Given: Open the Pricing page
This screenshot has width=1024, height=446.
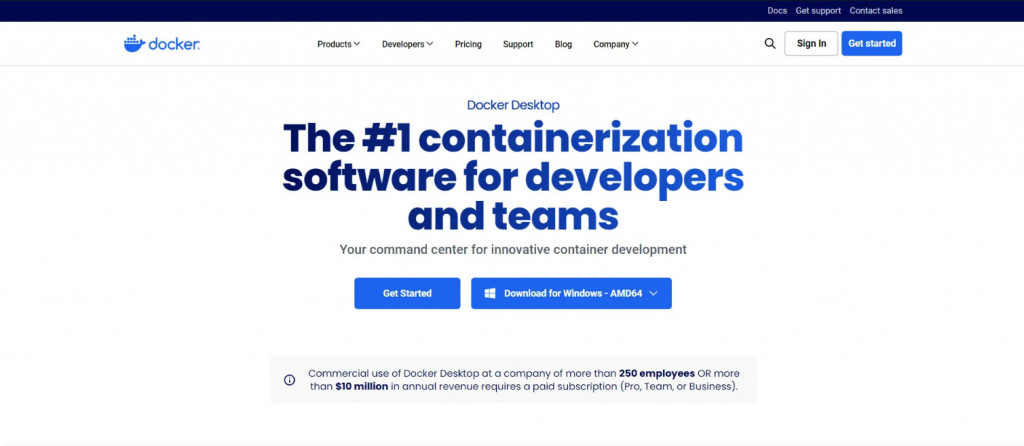Looking at the screenshot, I should [468, 44].
